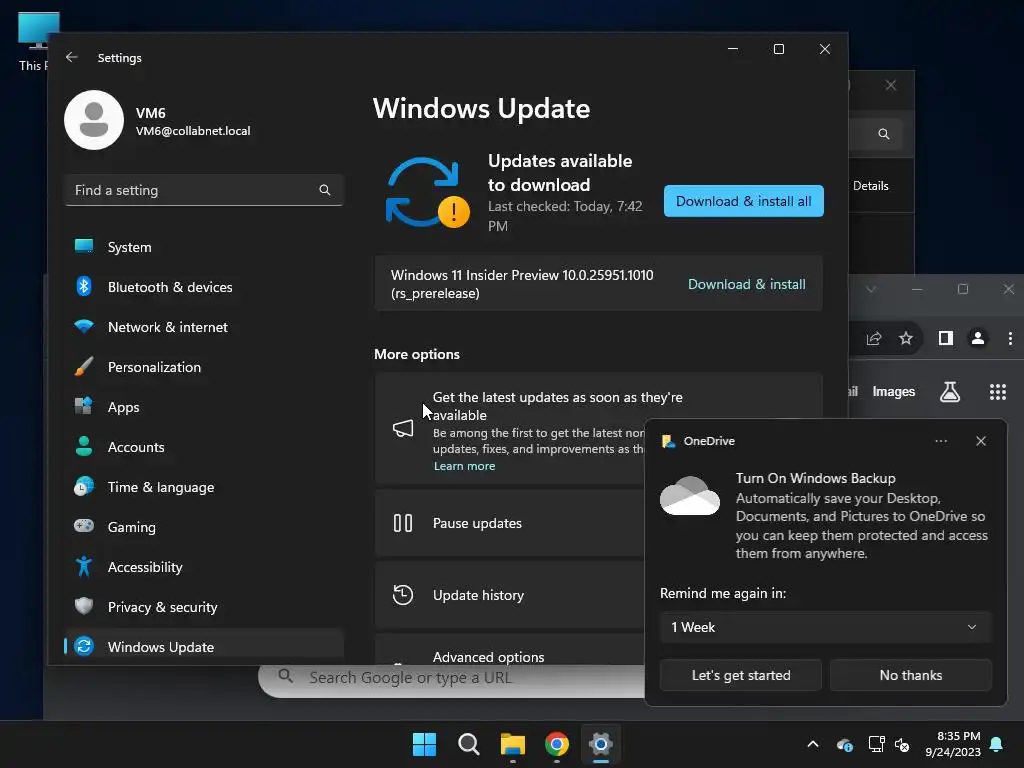Click the megaphone icon for latest updates
1024x768 pixels.
pos(403,428)
